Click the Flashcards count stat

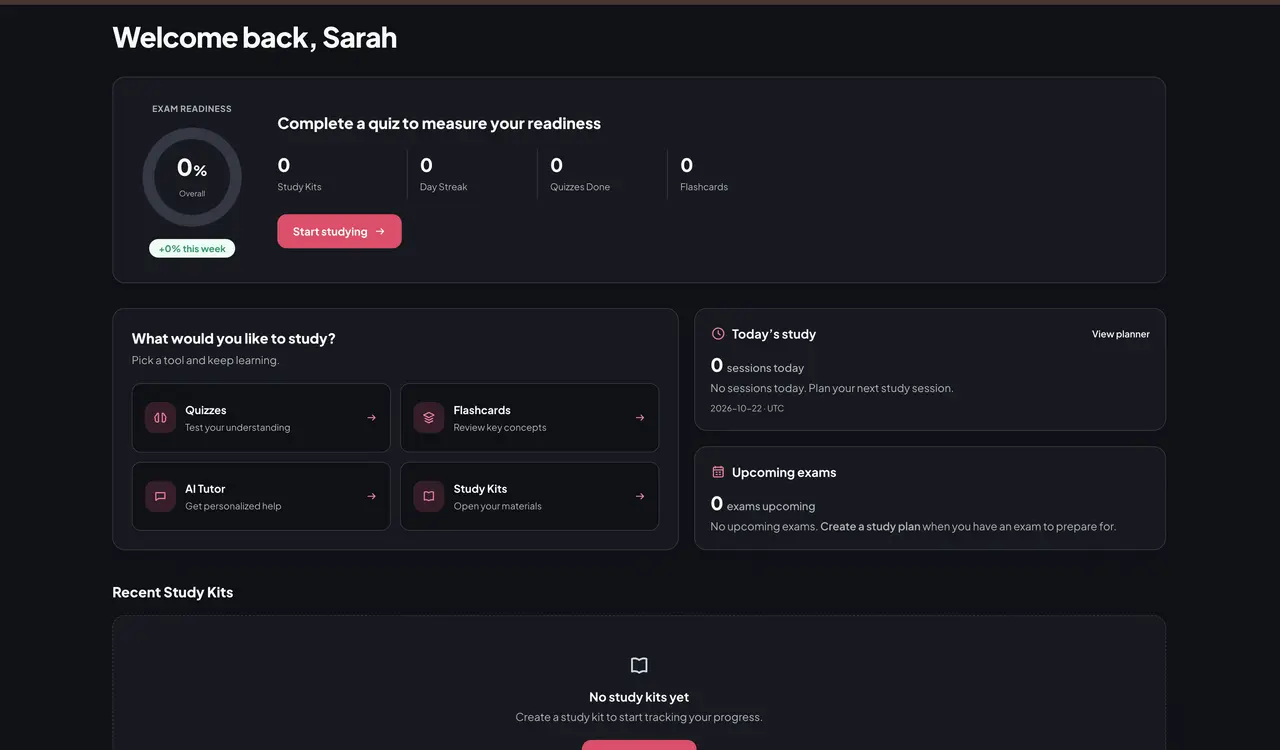click(704, 174)
